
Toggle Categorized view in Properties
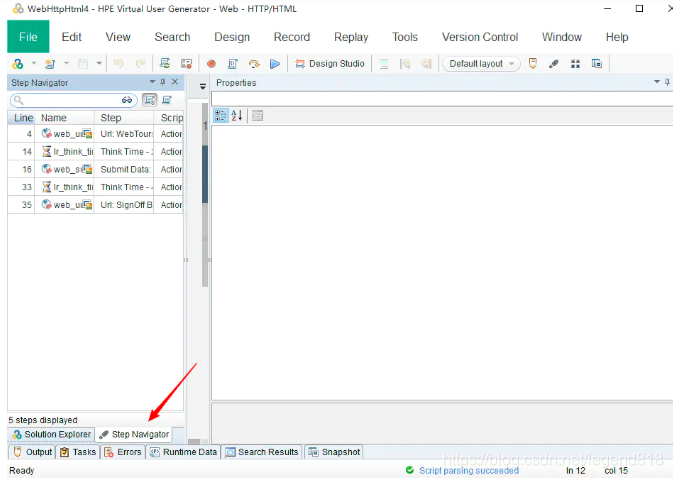coord(221,115)
